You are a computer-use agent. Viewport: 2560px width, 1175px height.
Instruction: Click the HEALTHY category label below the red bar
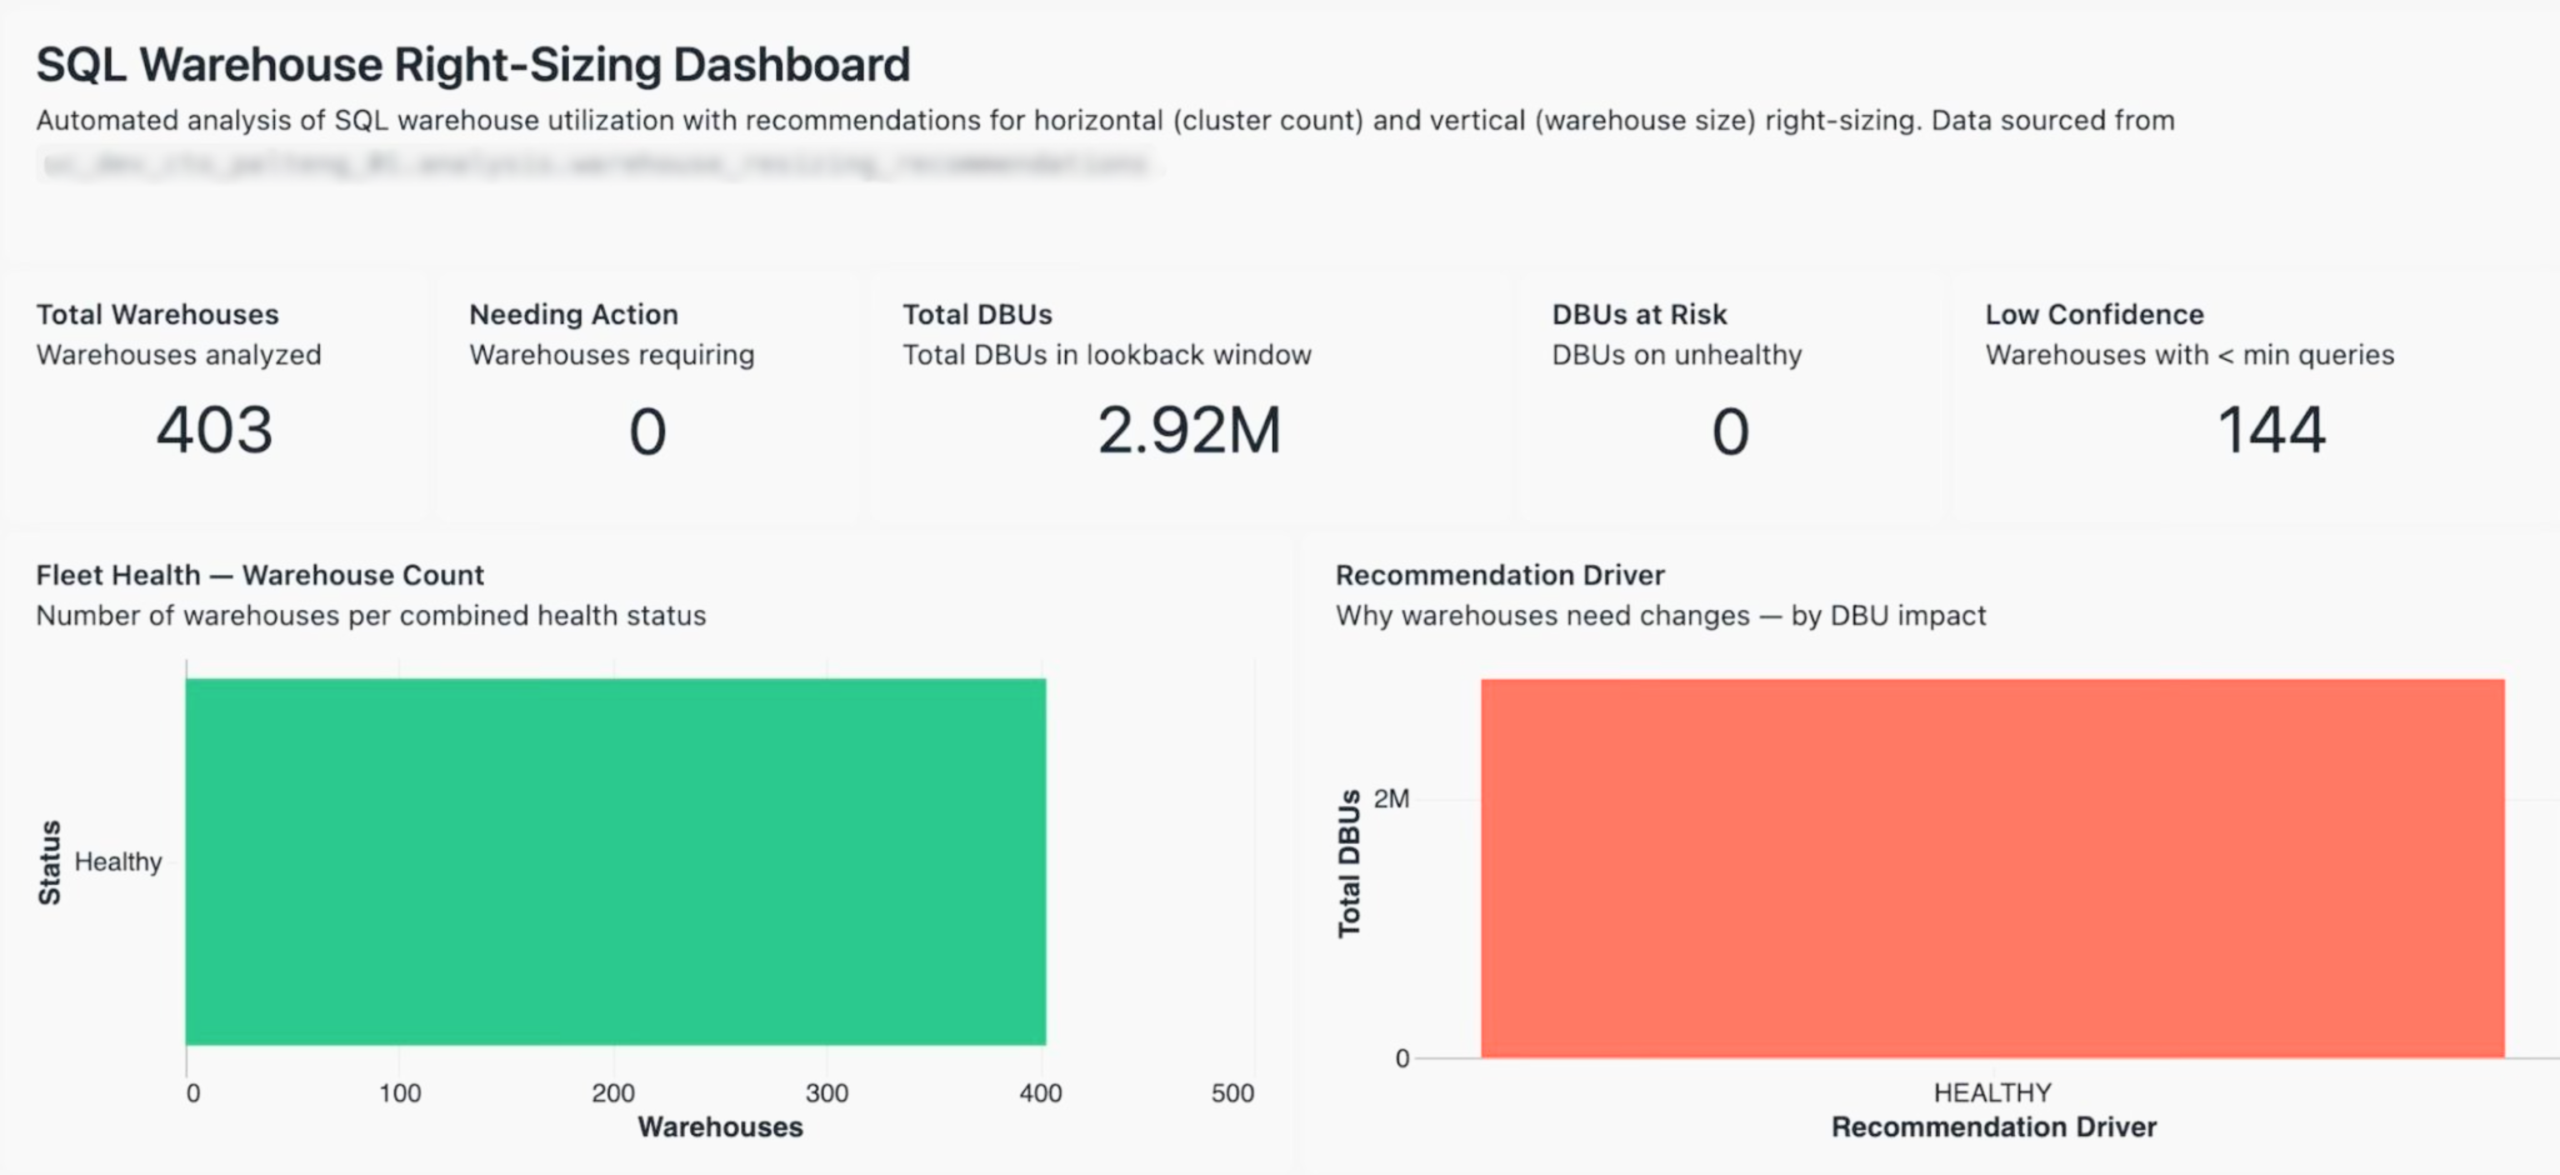pyautogui.click(x=1992, y=1091)
